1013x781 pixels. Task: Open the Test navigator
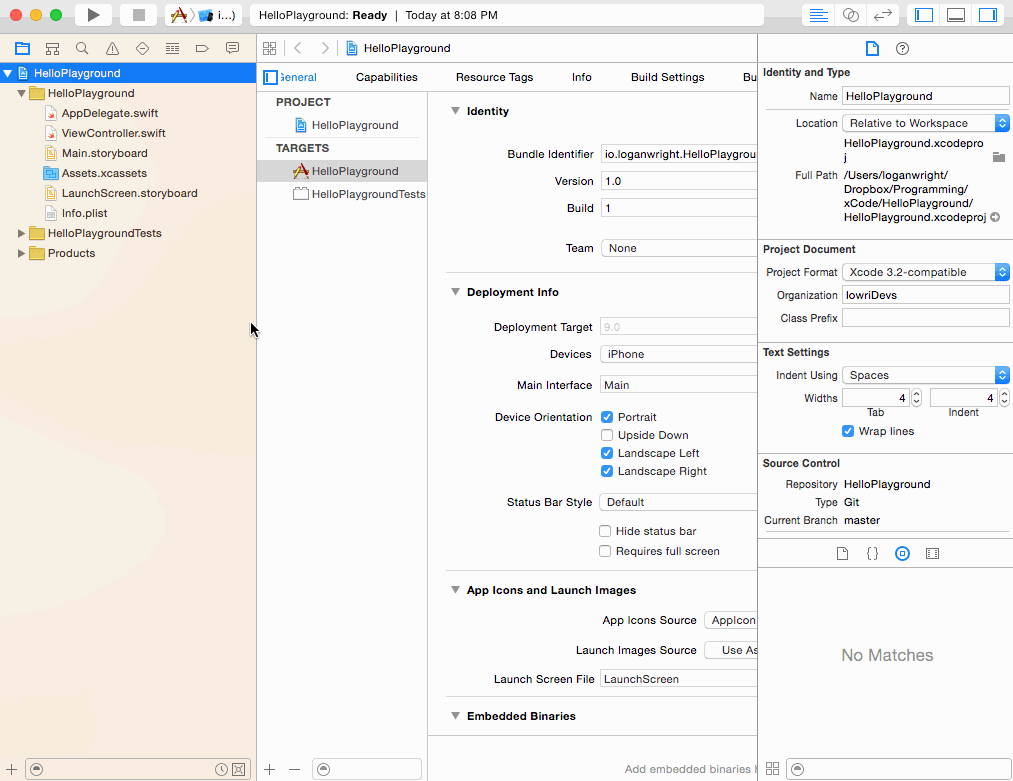pos(142,48)
